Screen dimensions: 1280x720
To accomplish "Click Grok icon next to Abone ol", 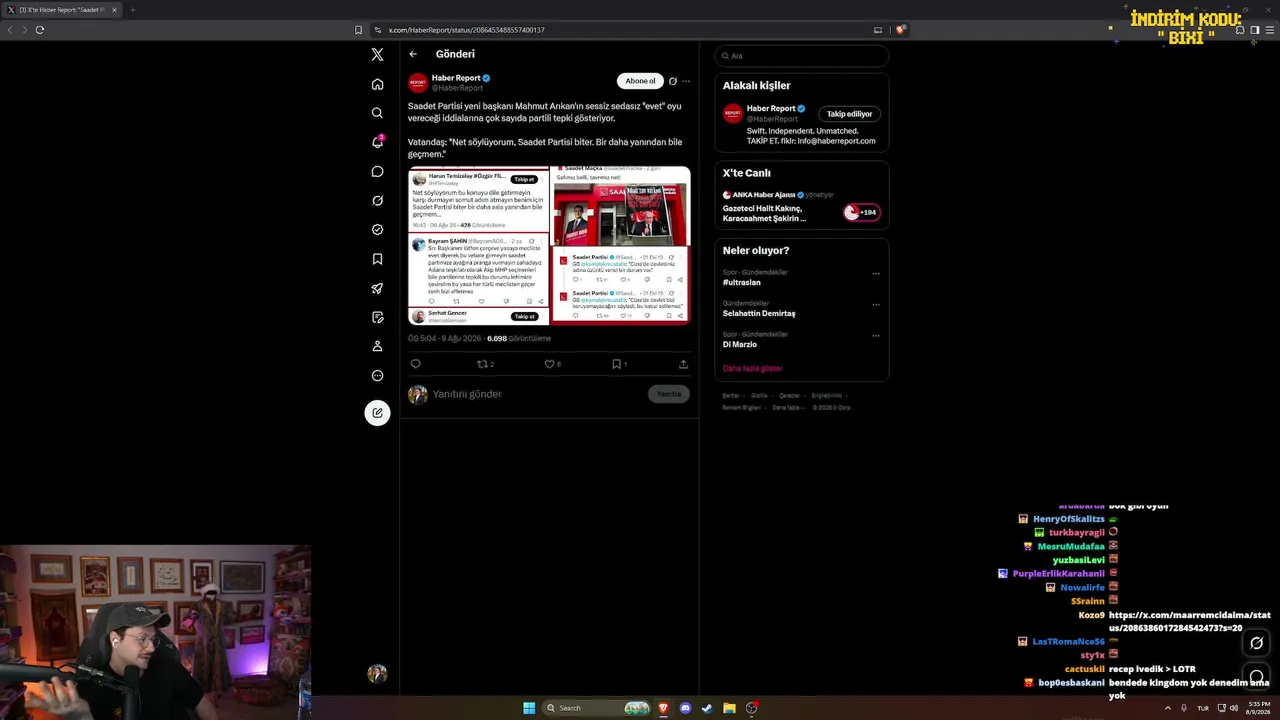I will coord(673,81).
